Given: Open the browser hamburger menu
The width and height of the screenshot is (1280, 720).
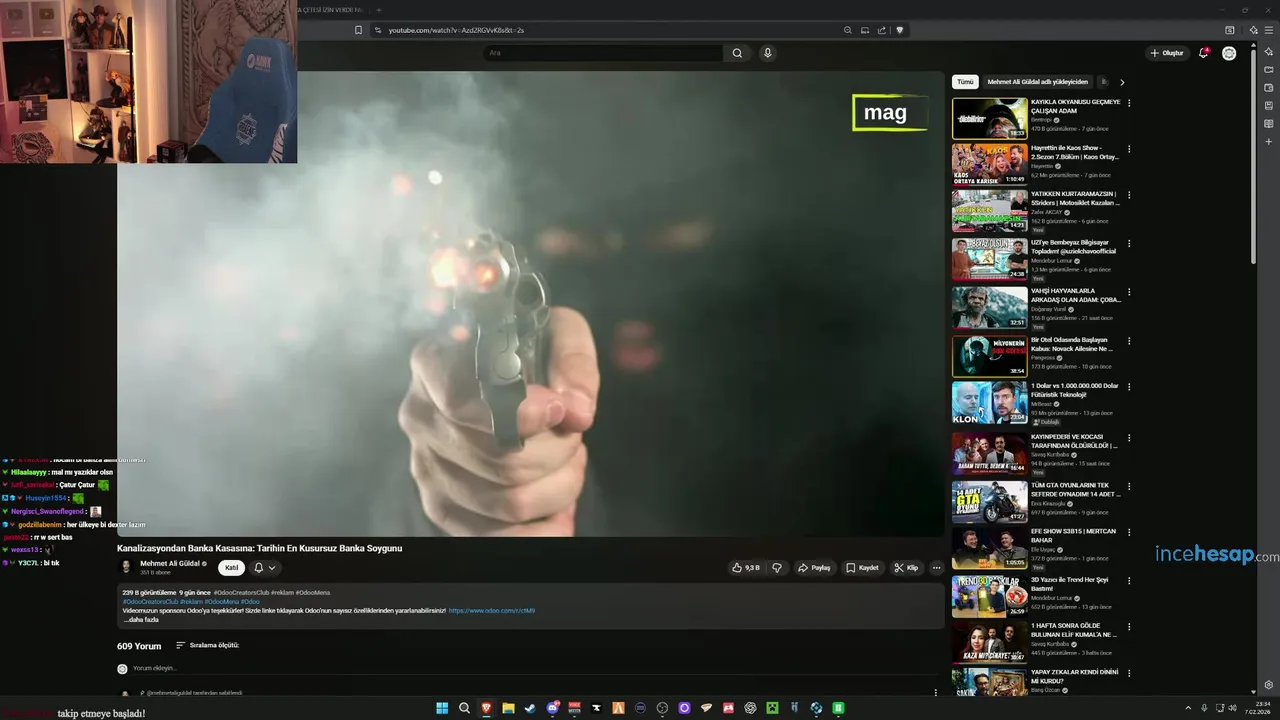Looking at the screenshot, I should coord(1268,30).
